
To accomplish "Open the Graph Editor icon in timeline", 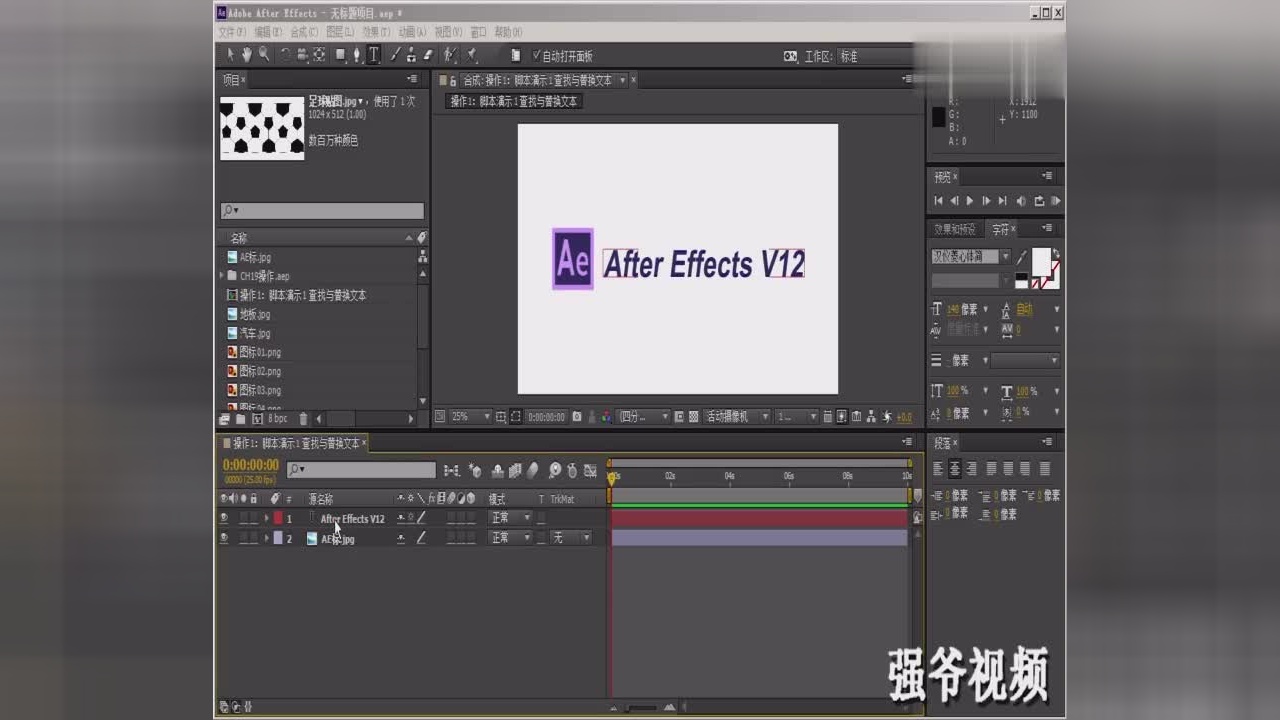I will point(590,470).
